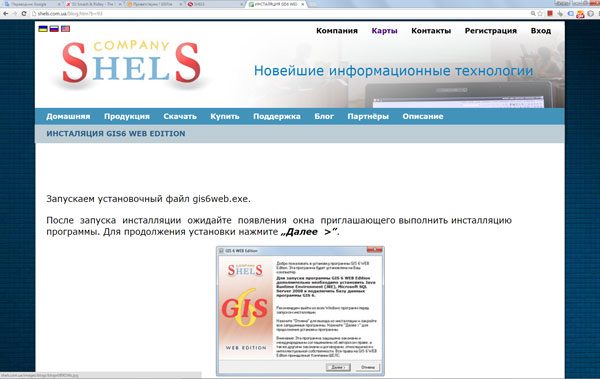Viewport: 600px width, 379px height.
Task: Click the zoom magnifier icon in address bar
Action: pos(533,13)
